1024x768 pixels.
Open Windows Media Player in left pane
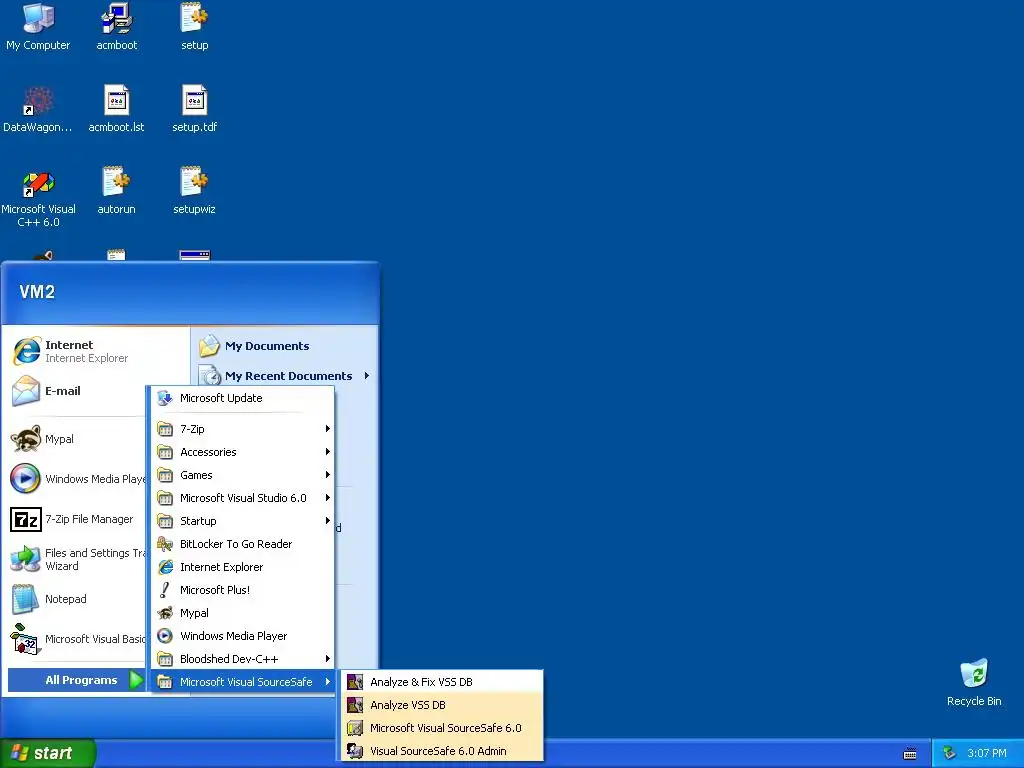(x=77, y=479)
